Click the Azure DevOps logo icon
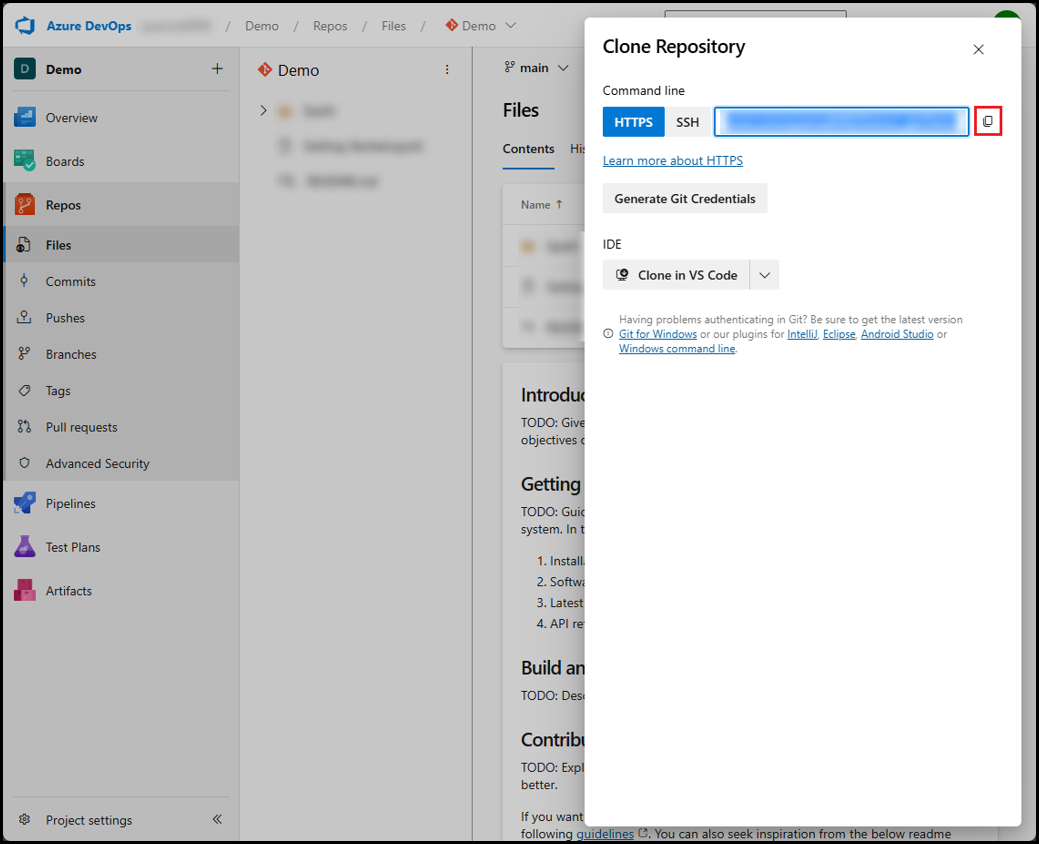 (25, 26)
